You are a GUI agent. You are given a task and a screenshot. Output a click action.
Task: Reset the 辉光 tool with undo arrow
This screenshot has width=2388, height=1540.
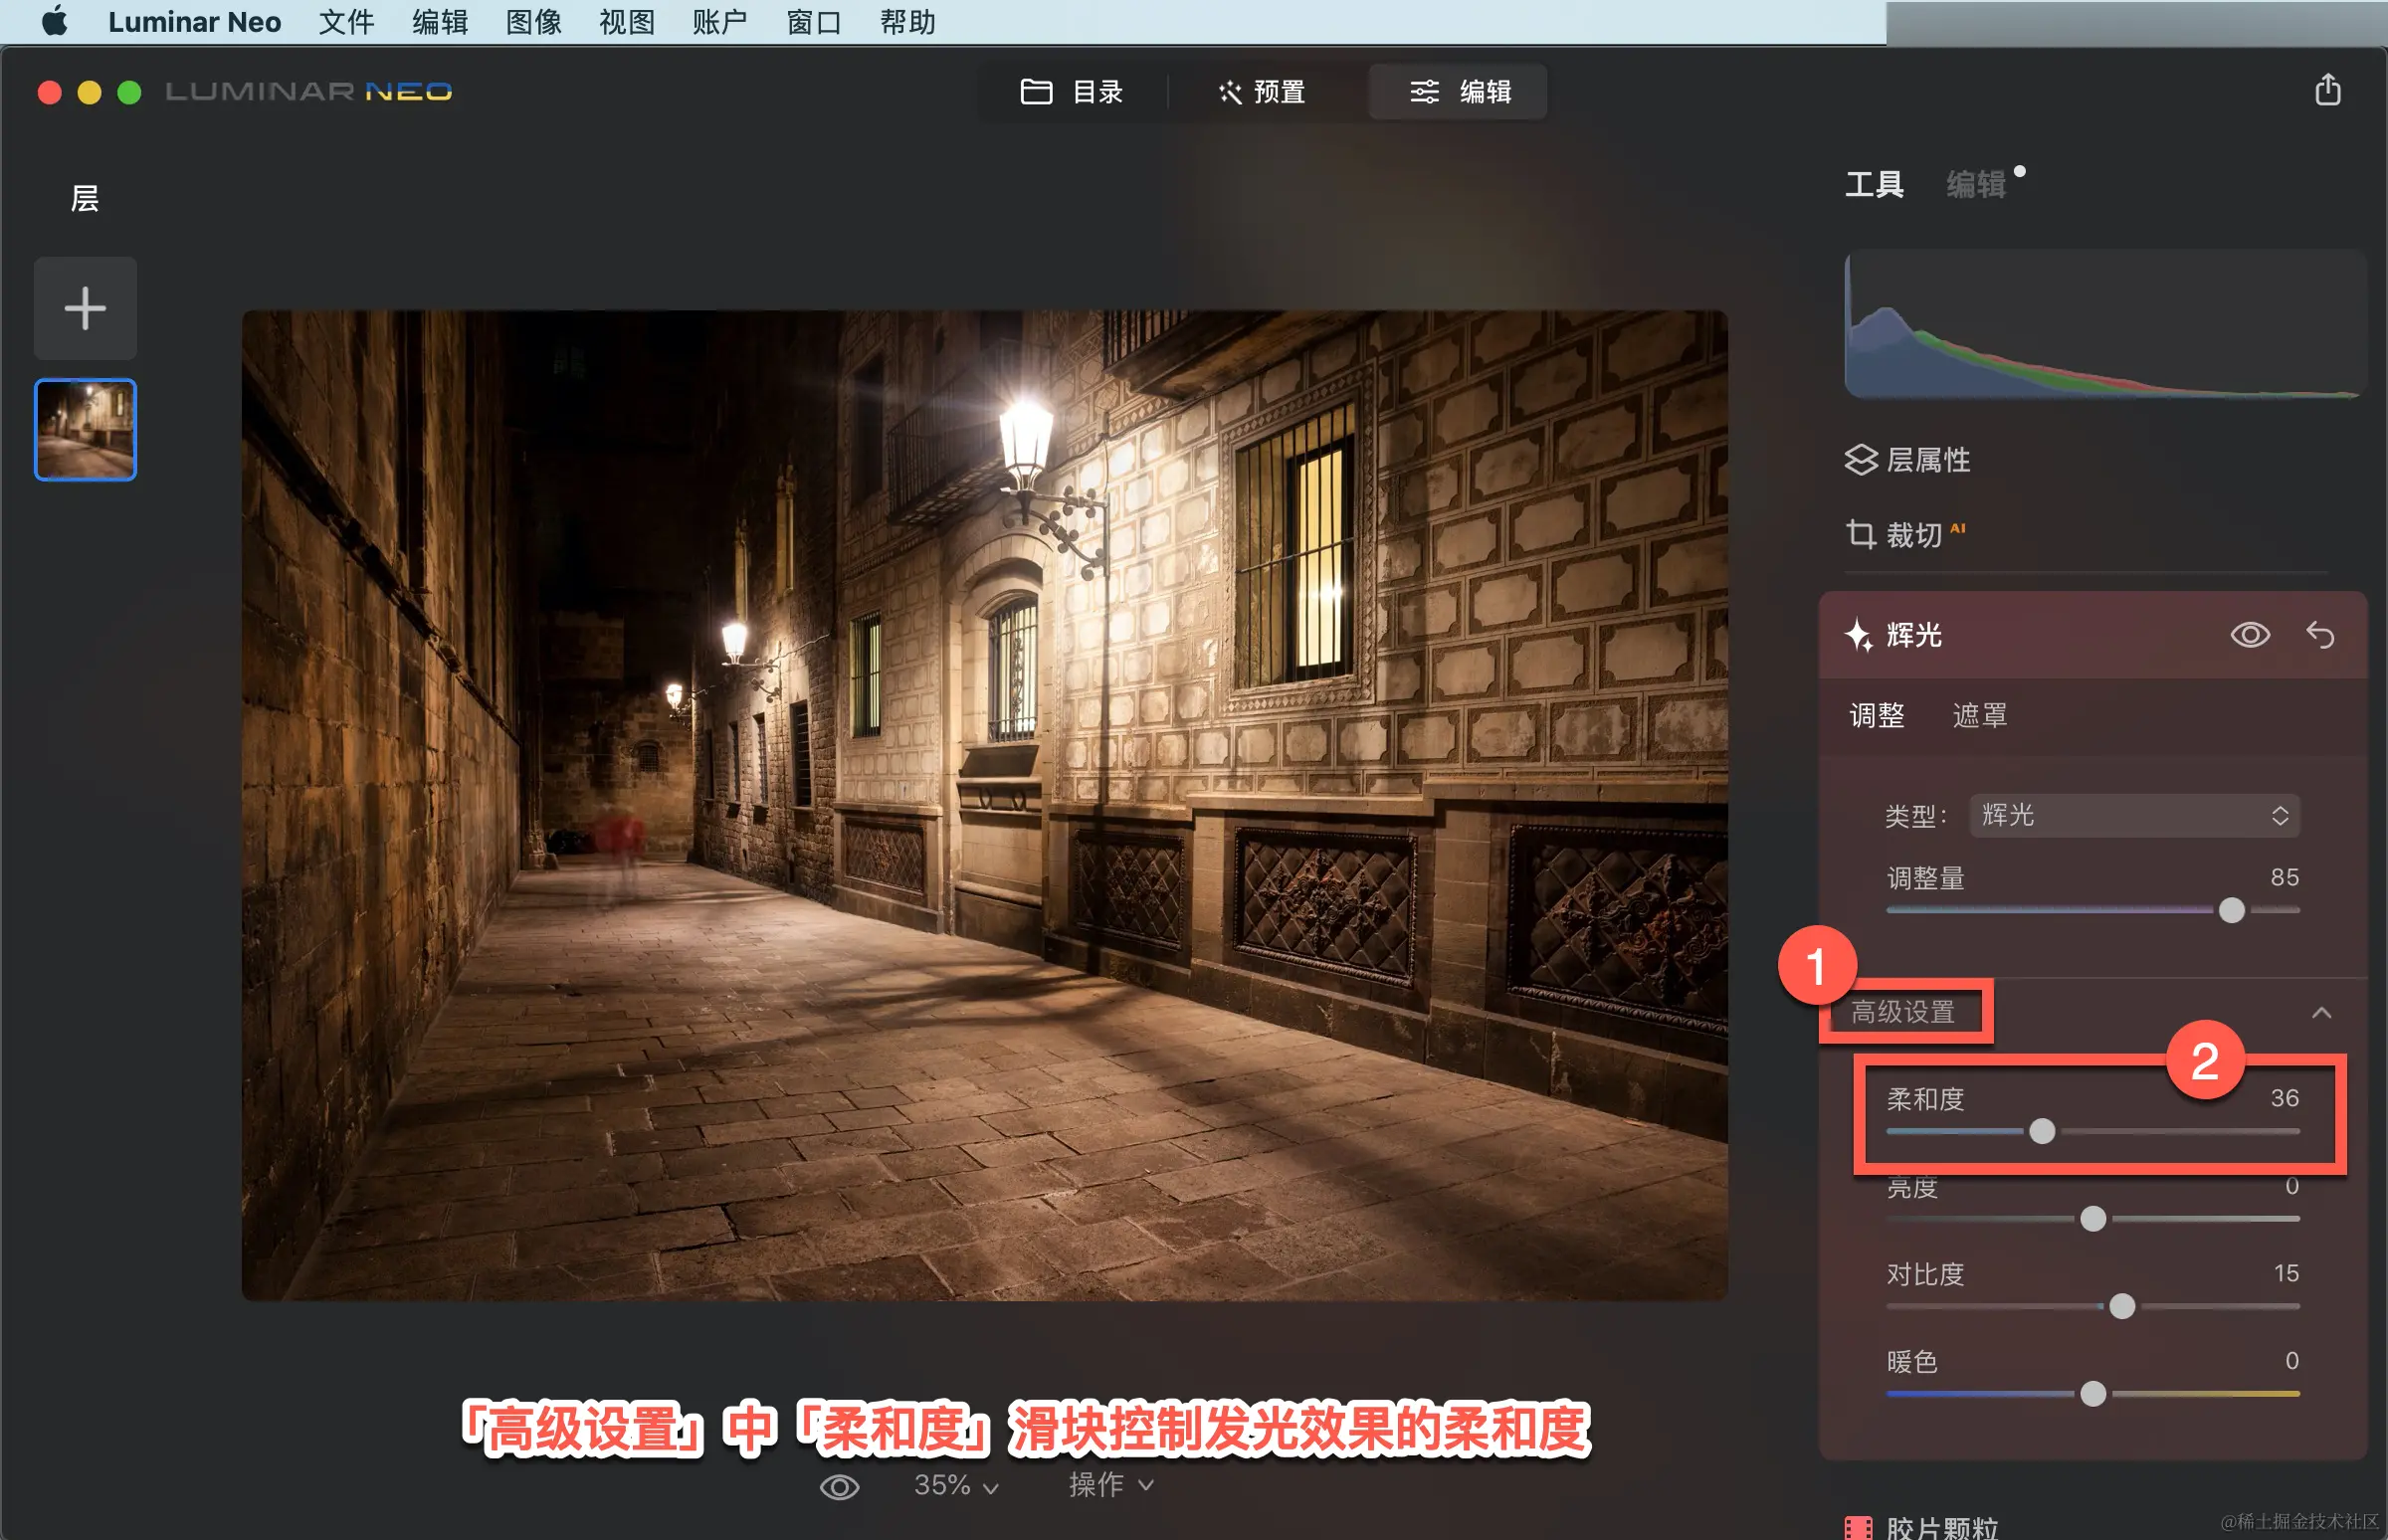click(2320, 635)
